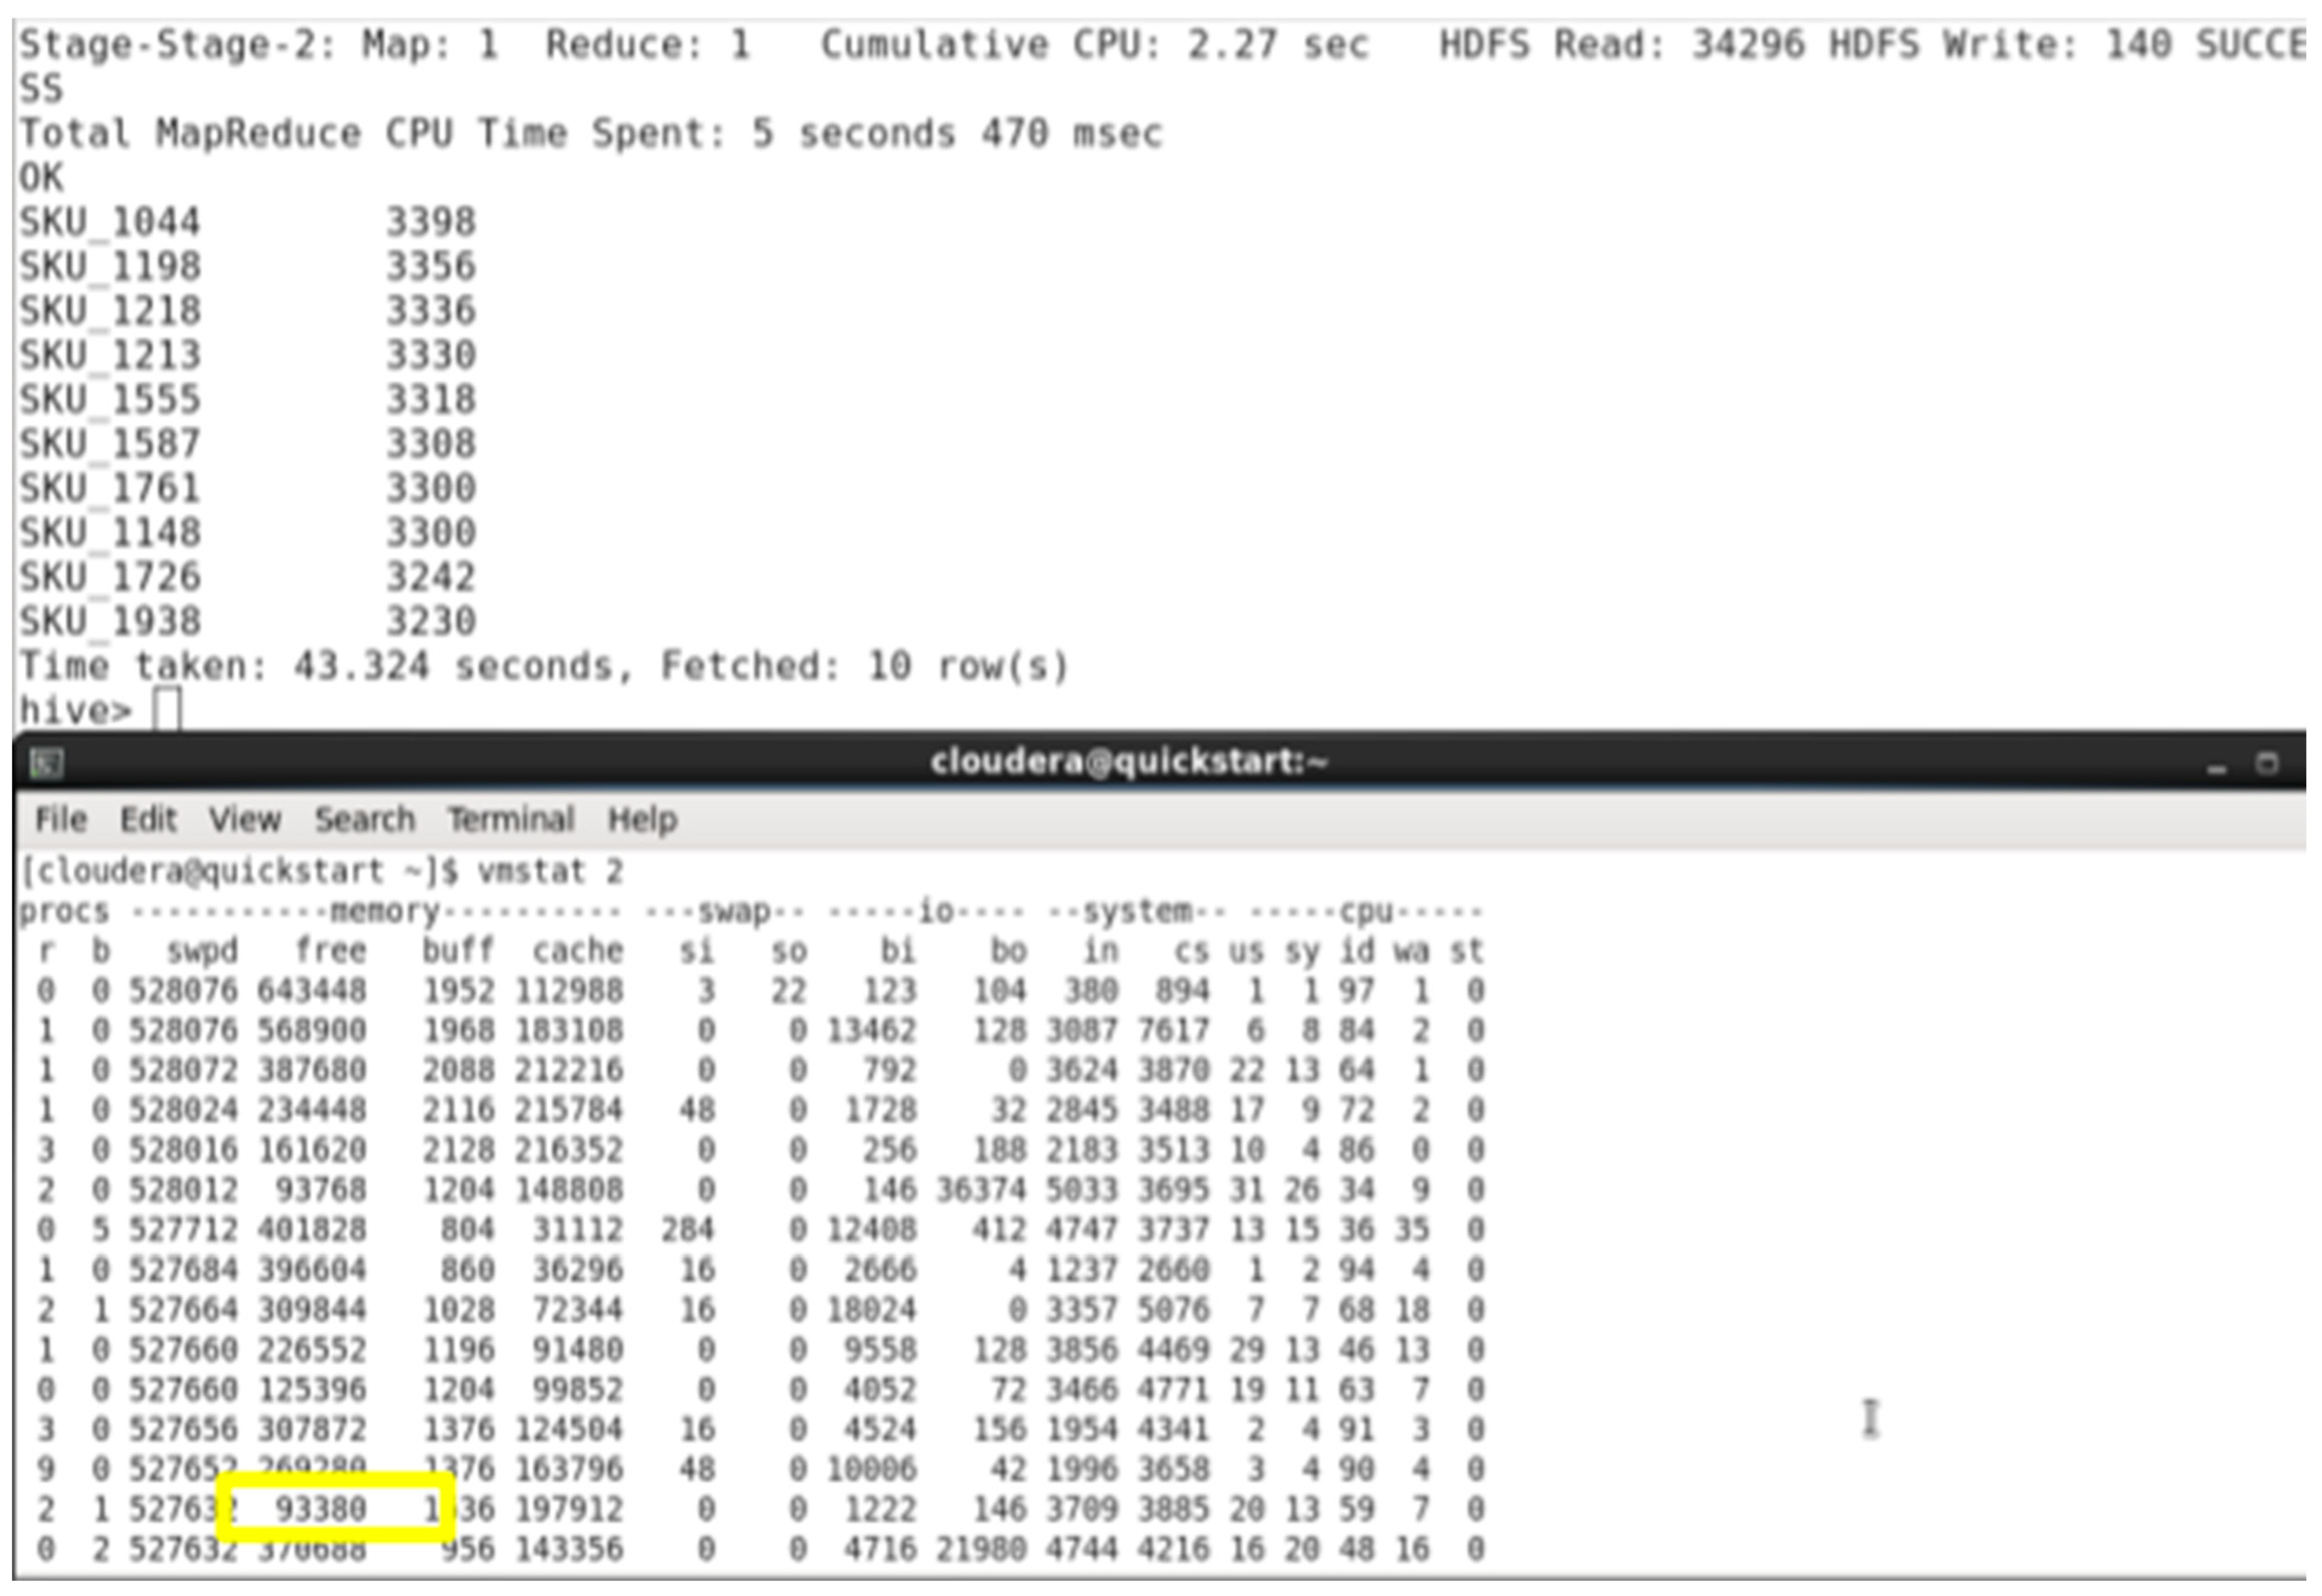The width and height of the screenshot is (2322, 1596).
Task: Click the 3398 count next to SKU_1044
Action: point(431,222)
